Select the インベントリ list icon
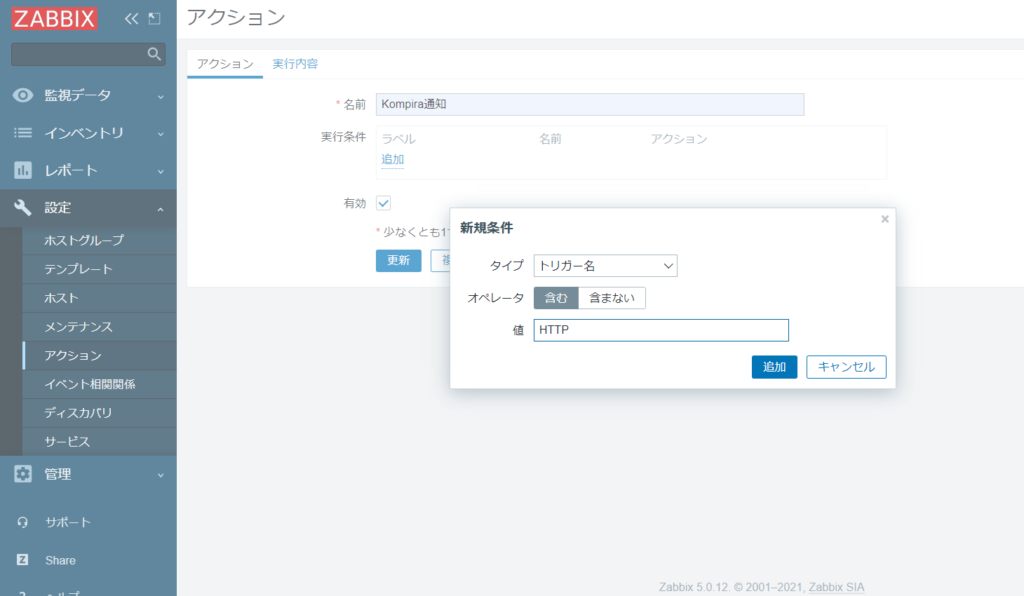 22,133
